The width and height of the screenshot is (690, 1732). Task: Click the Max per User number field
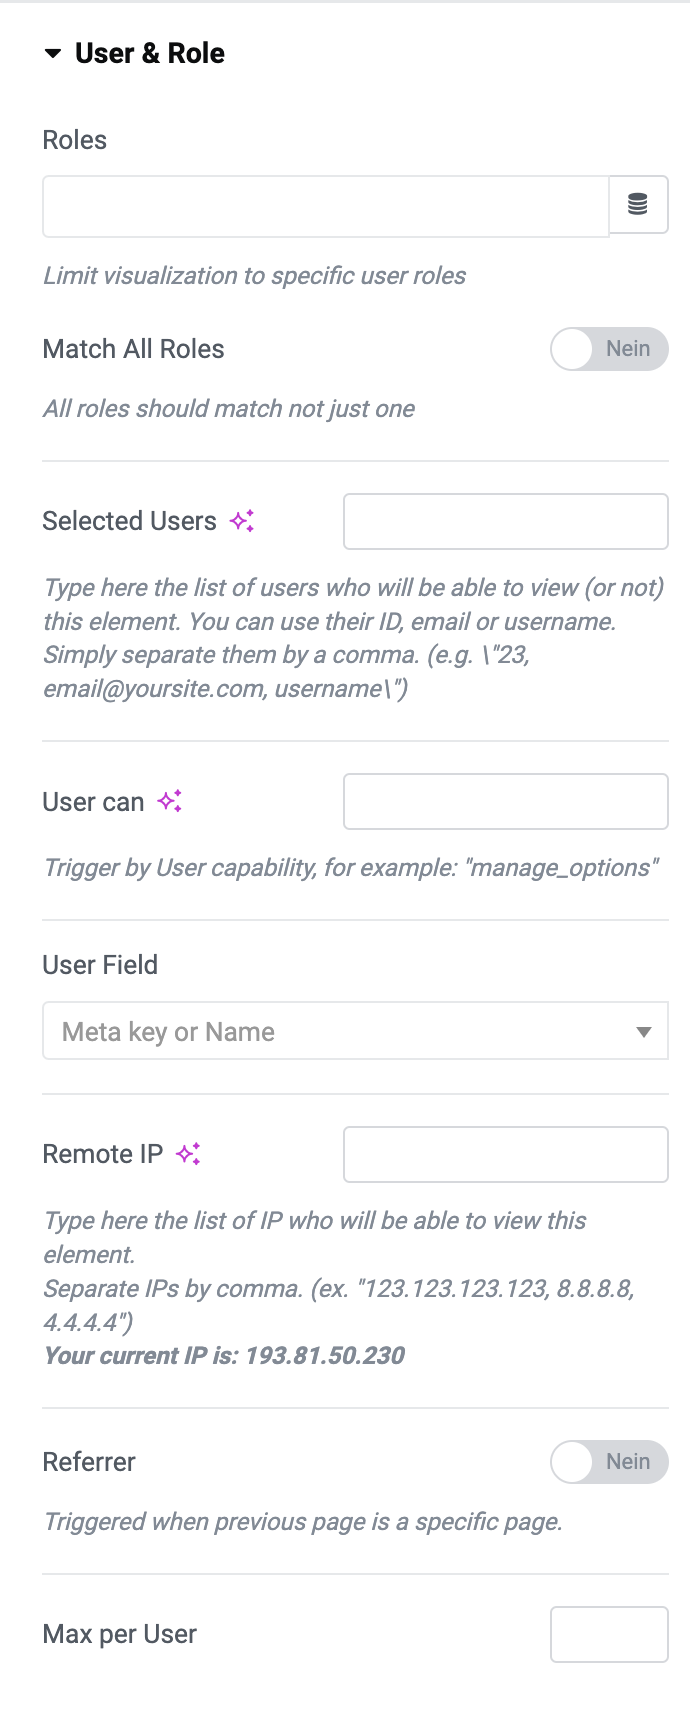pos(609,1634)
